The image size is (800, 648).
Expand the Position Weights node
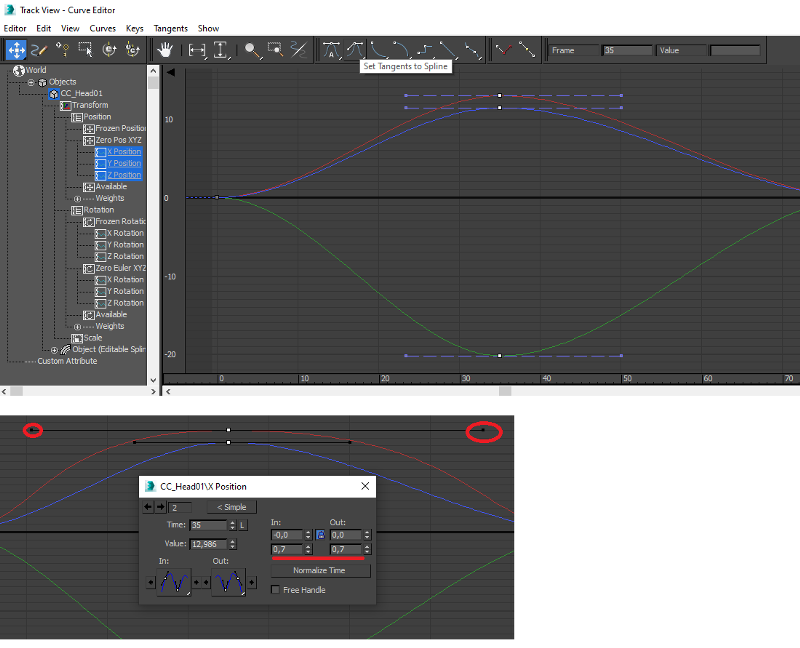click(78, 198)
